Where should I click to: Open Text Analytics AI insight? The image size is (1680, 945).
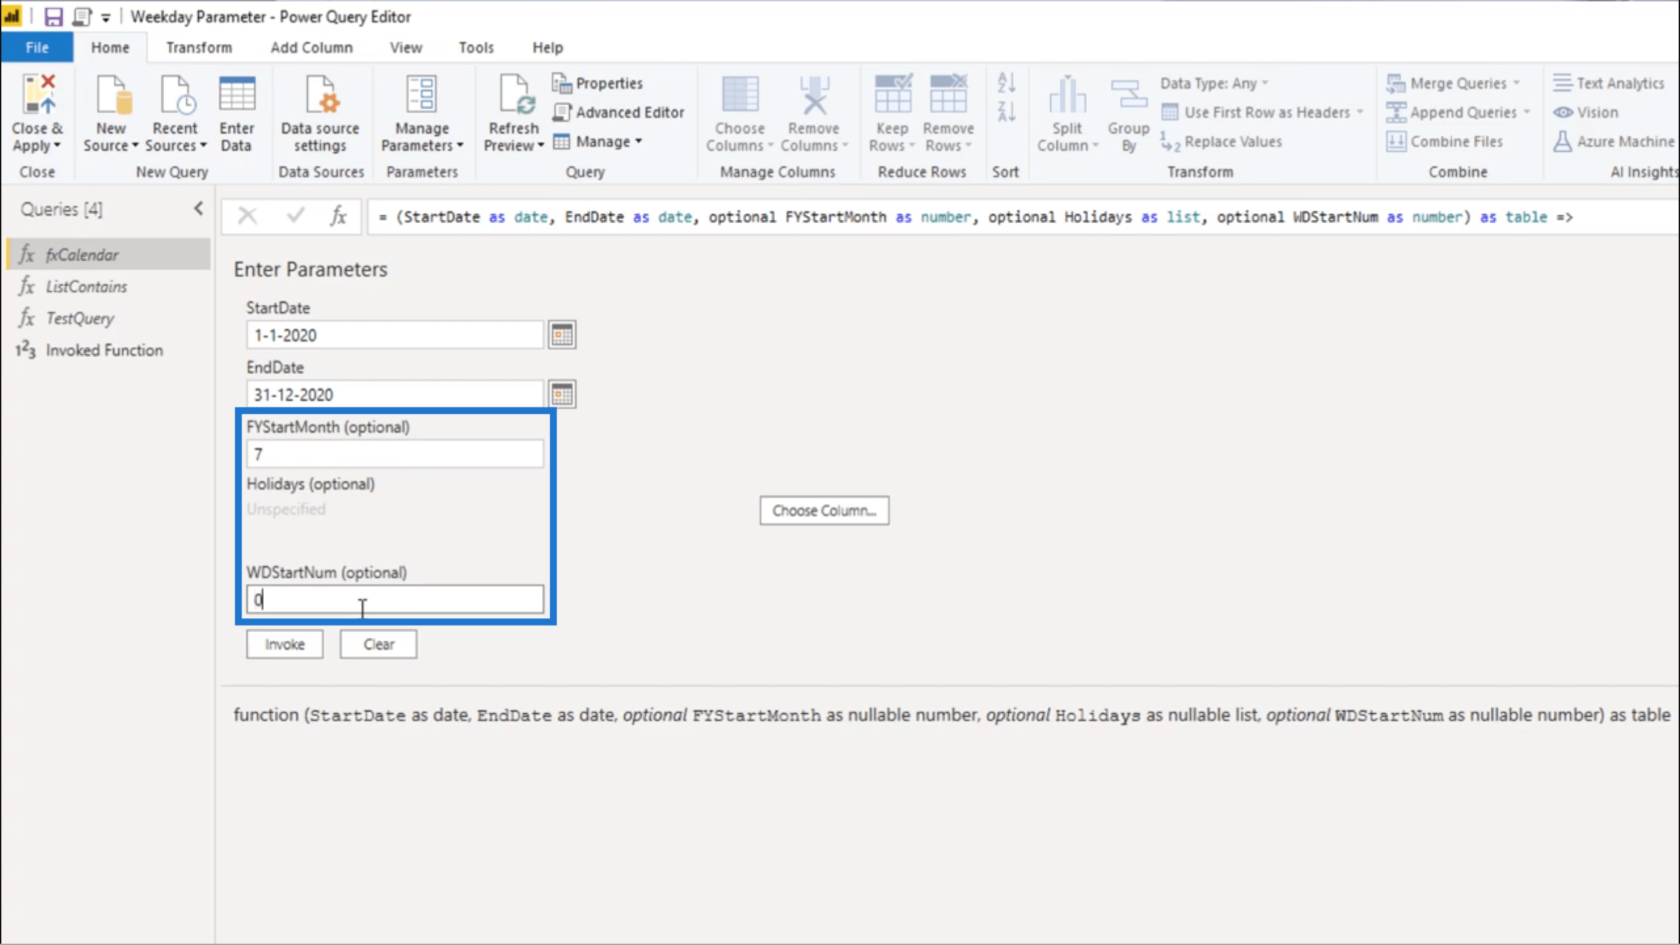click(1608, 83)
